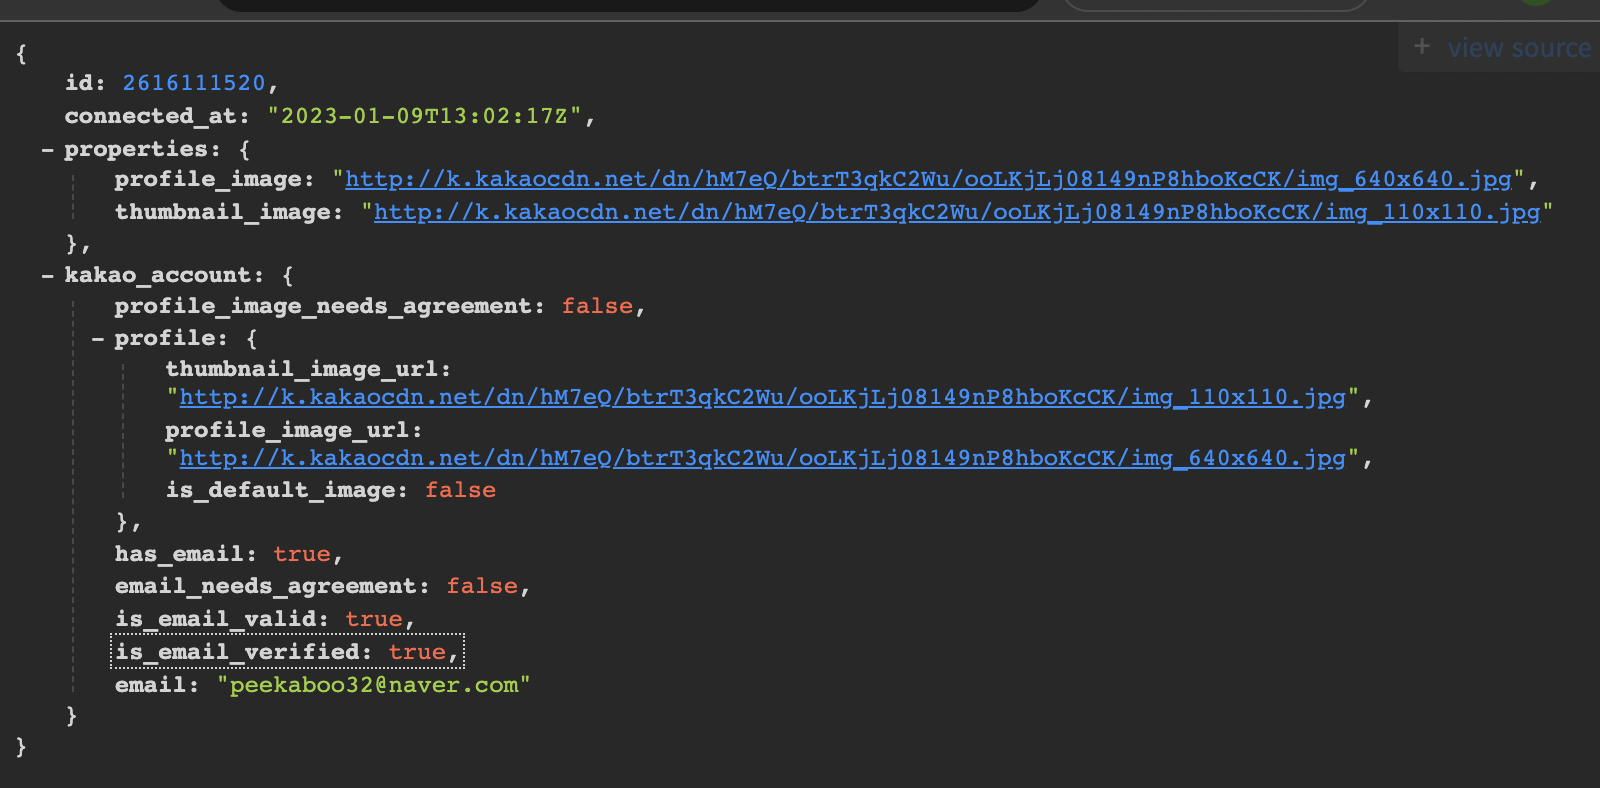1600x788 pixels.
Task: Click the true value of has_email
Action: [x=302, y=555]
